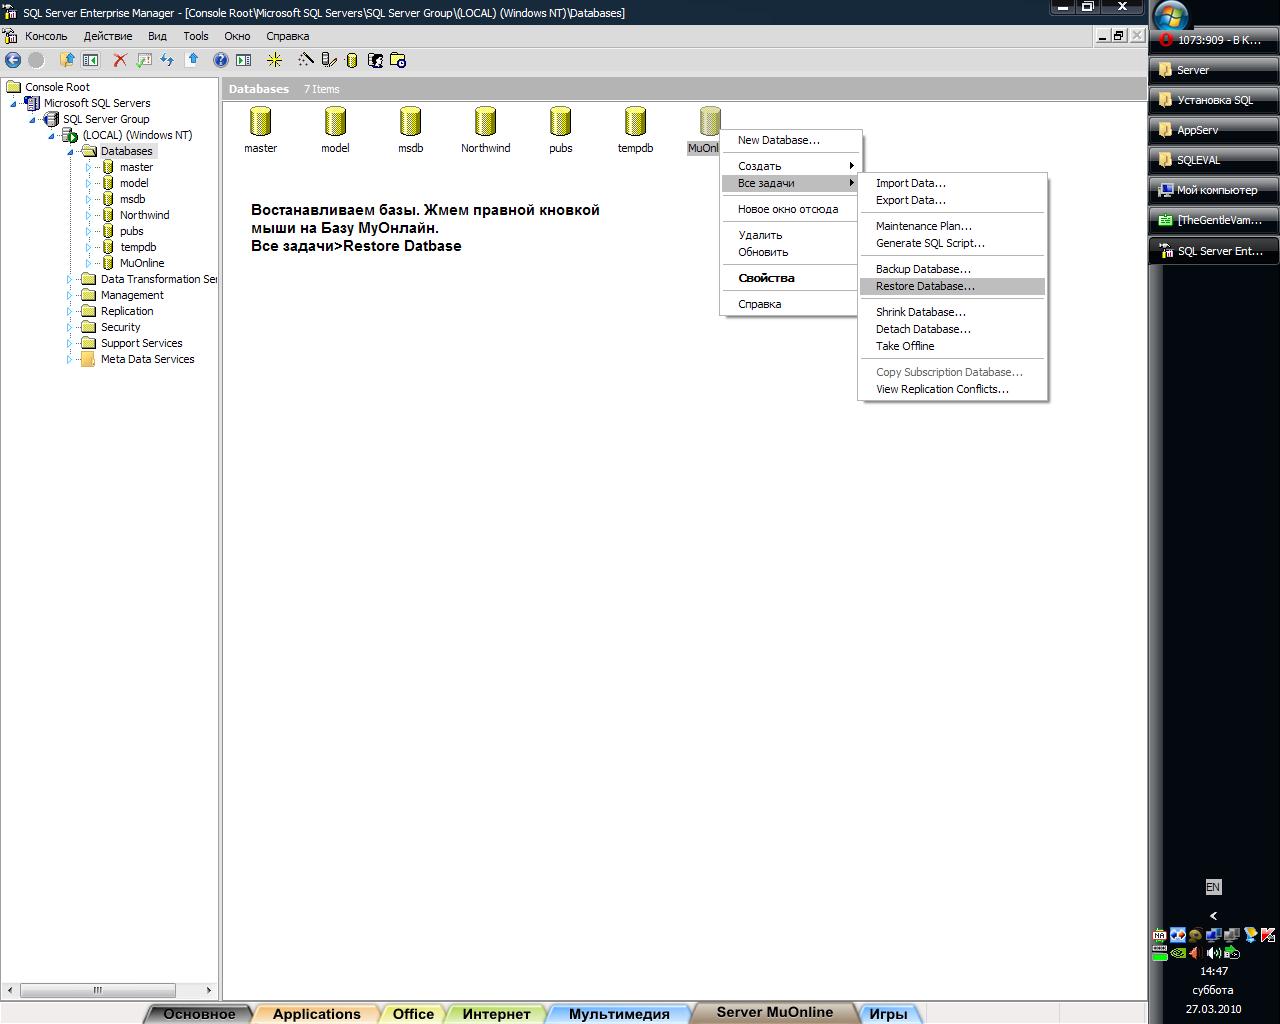The width and height of the screenshot is (1280, 1024).
Task: Select the tempdb database icon in the right pane
Action: [x=635, y=123]
